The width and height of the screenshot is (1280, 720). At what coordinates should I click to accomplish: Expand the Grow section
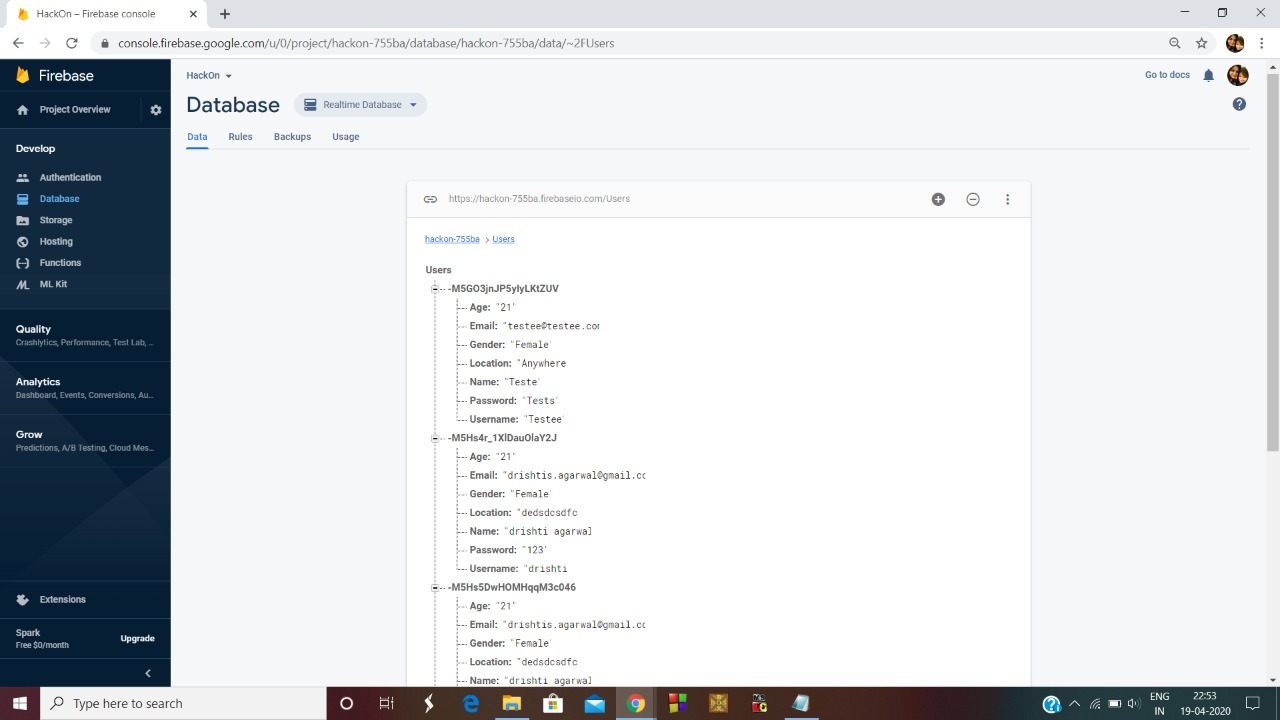[x=85, y=441]
